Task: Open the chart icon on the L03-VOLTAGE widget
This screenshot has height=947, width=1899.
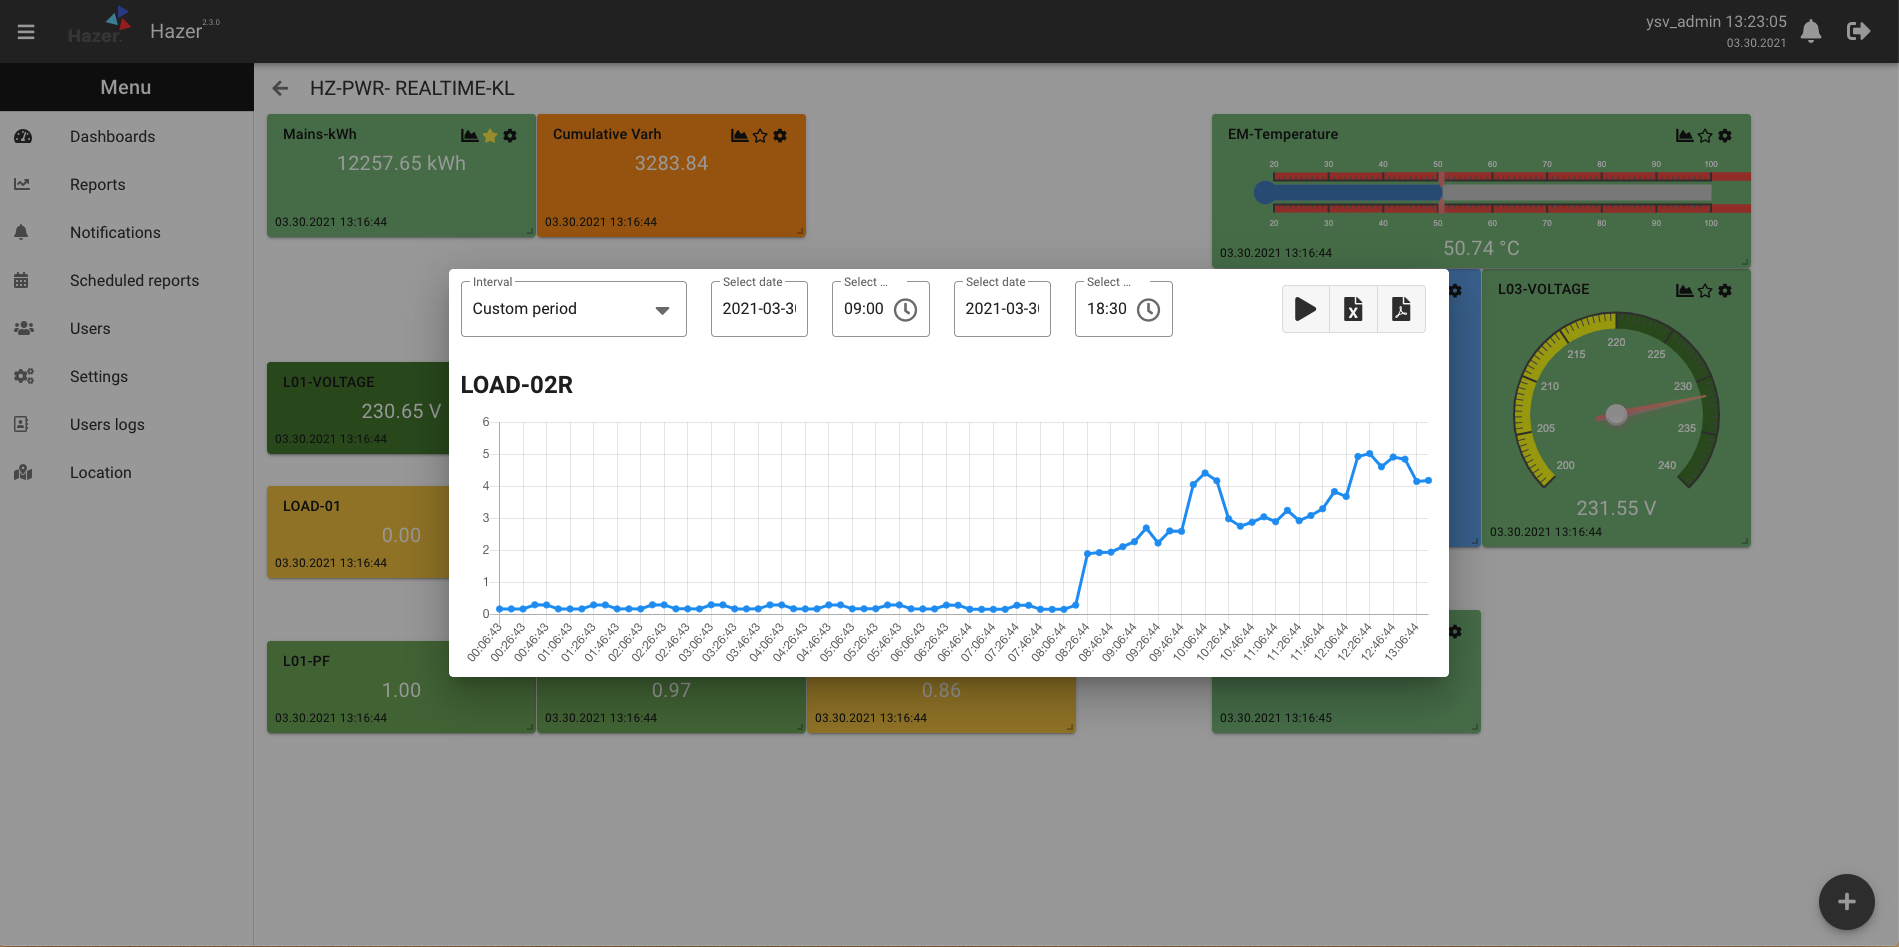Action: point(1684,290)
